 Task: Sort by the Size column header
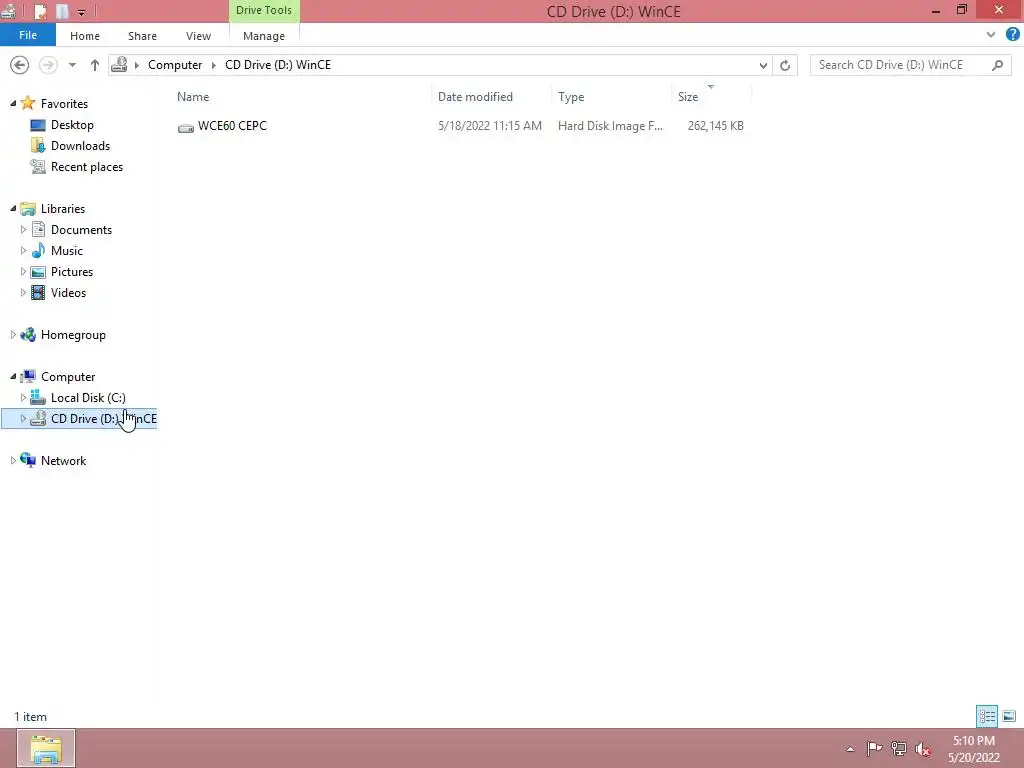[688, 97]
